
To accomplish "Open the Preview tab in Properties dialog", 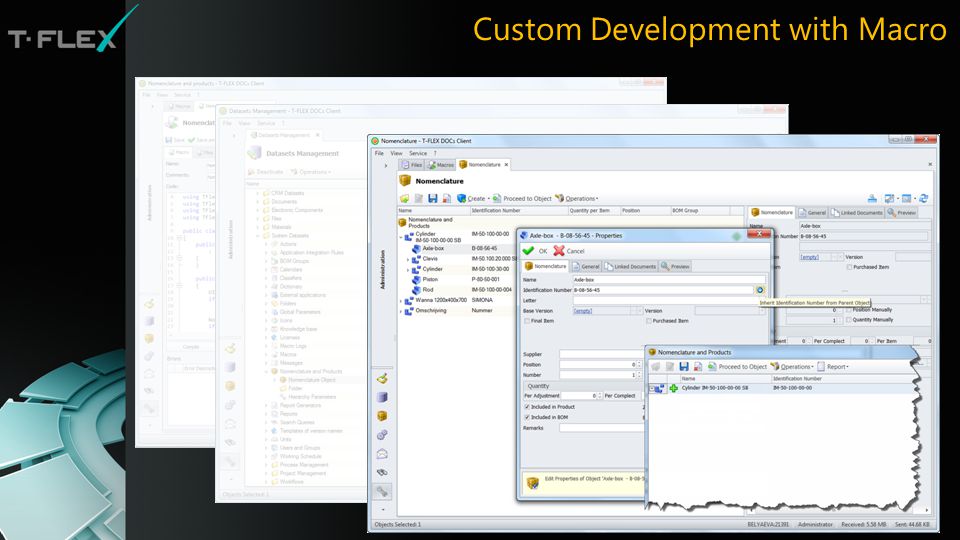I will (675, 266).
